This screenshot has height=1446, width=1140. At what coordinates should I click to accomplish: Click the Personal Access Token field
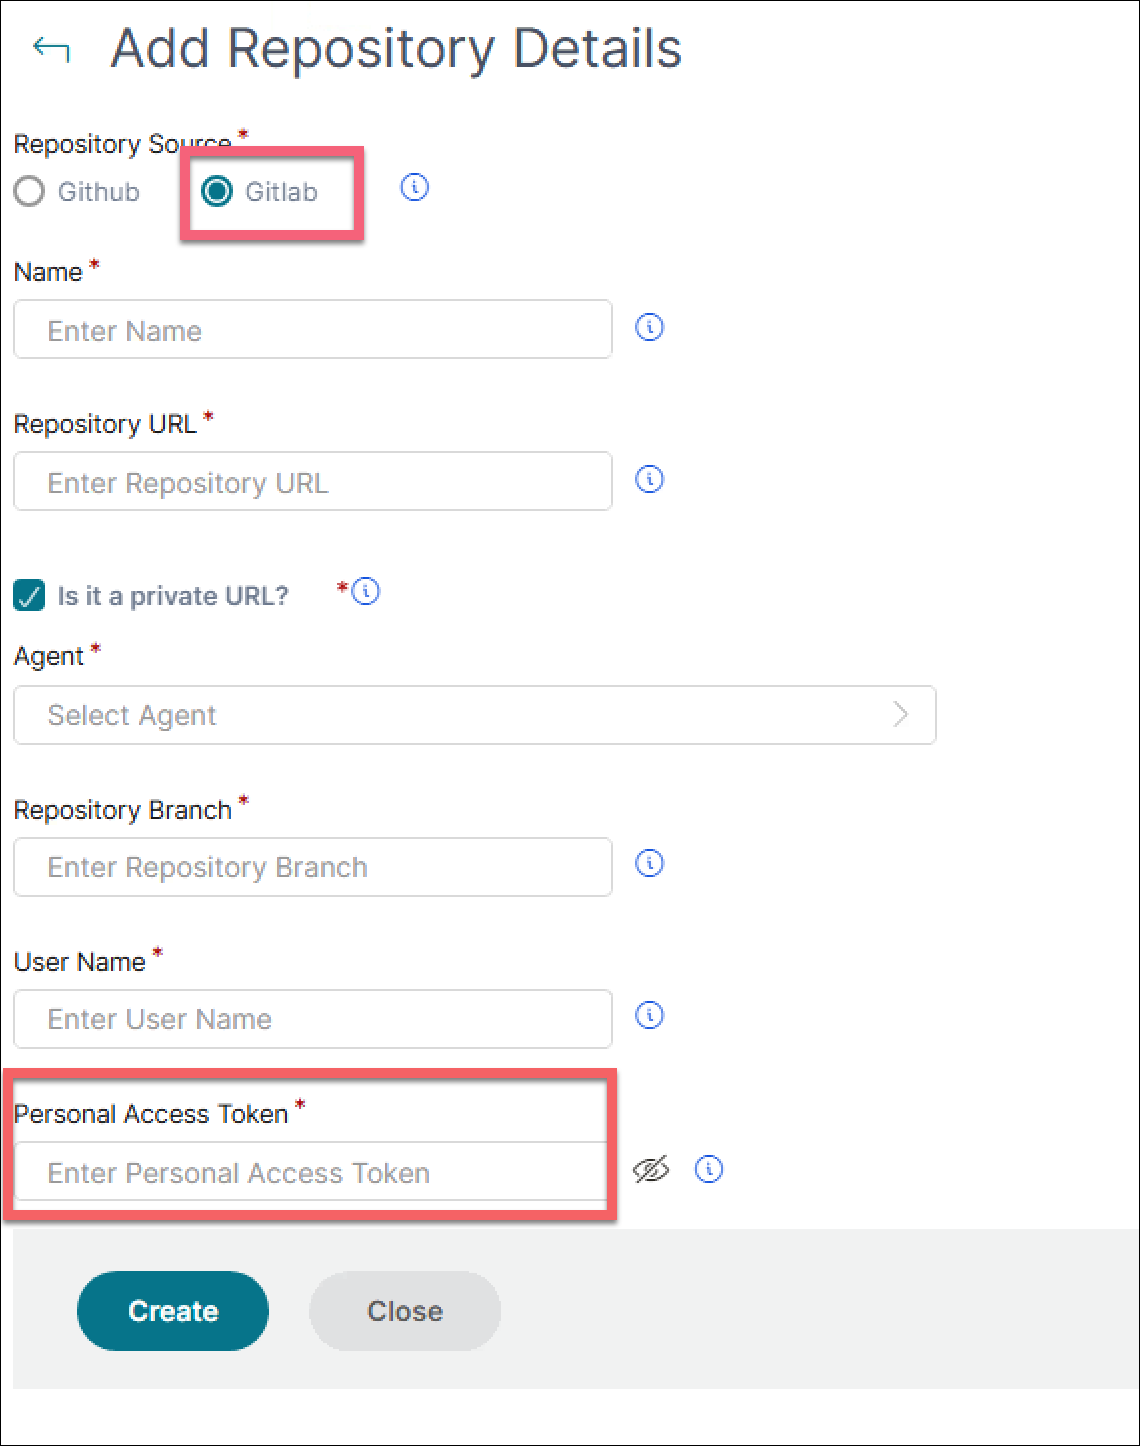tap(311, 1172)
